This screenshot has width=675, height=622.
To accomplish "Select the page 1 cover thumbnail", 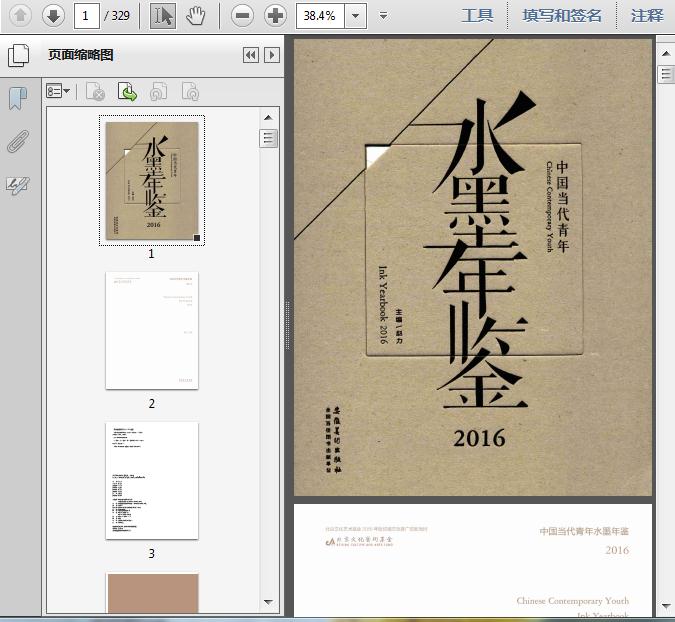I will (x=152, y=181).
